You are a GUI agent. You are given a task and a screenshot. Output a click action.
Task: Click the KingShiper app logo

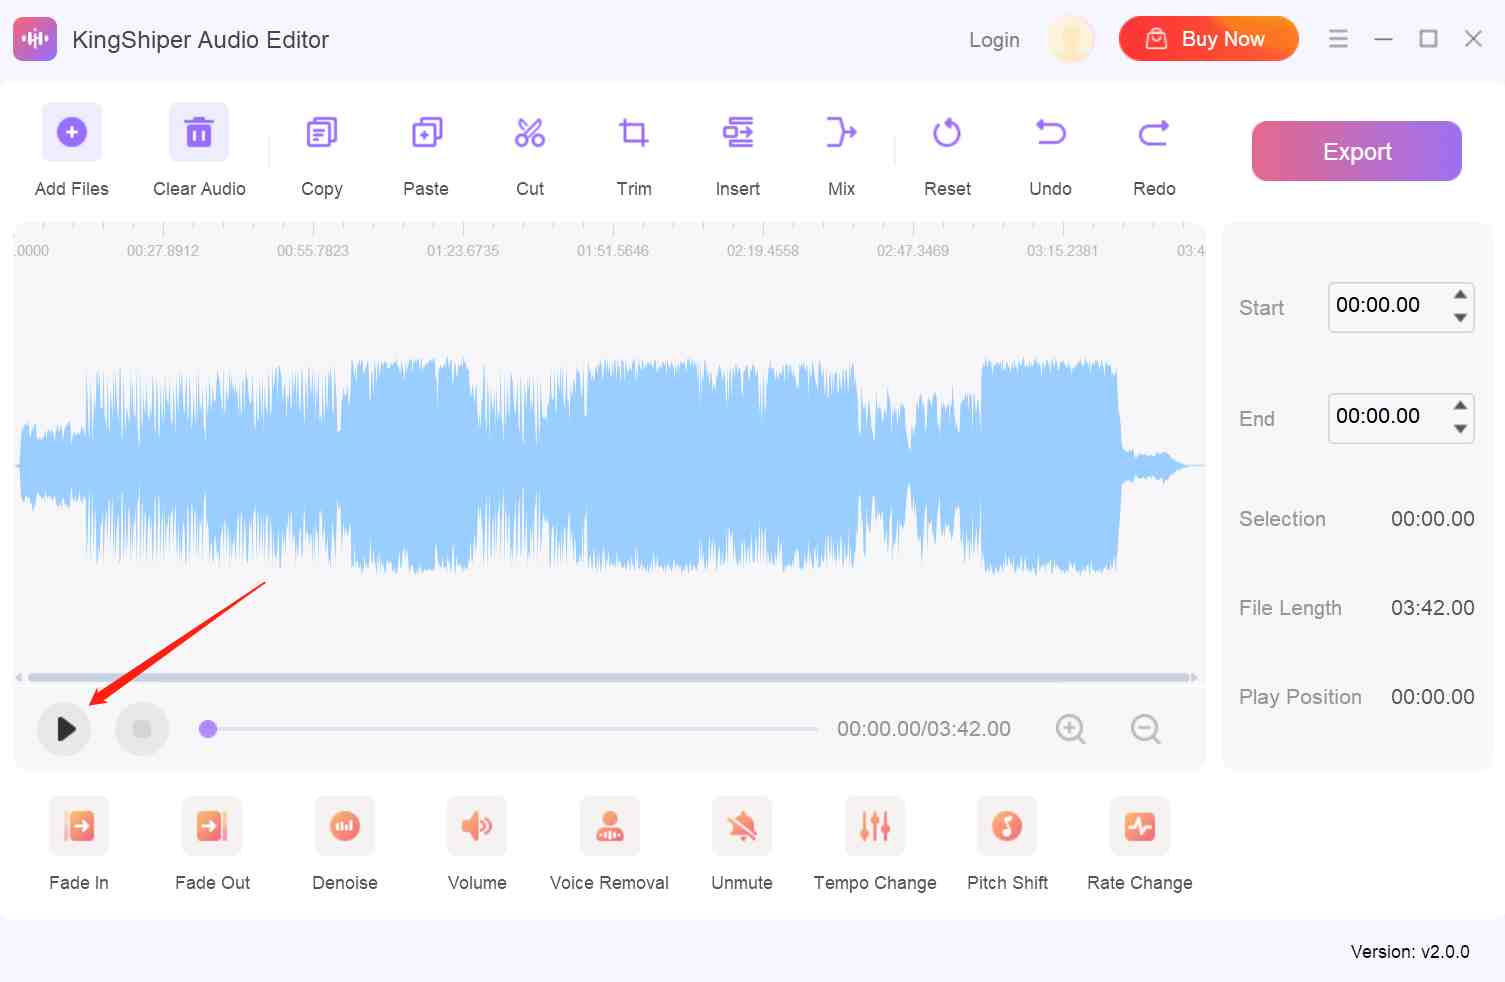point(35,39)
